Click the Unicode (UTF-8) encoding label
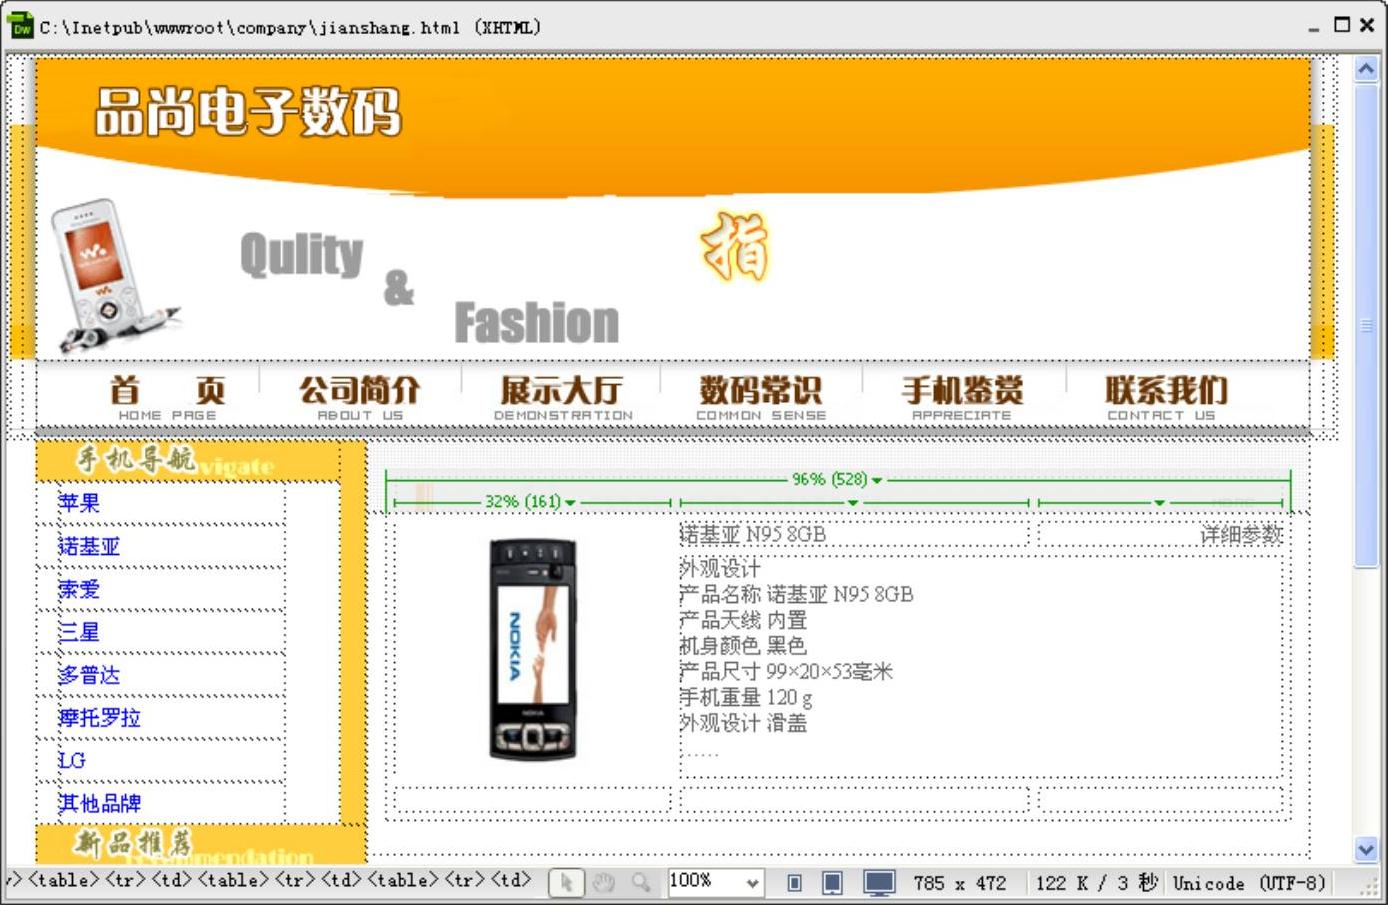 [x=1248, y=883]
